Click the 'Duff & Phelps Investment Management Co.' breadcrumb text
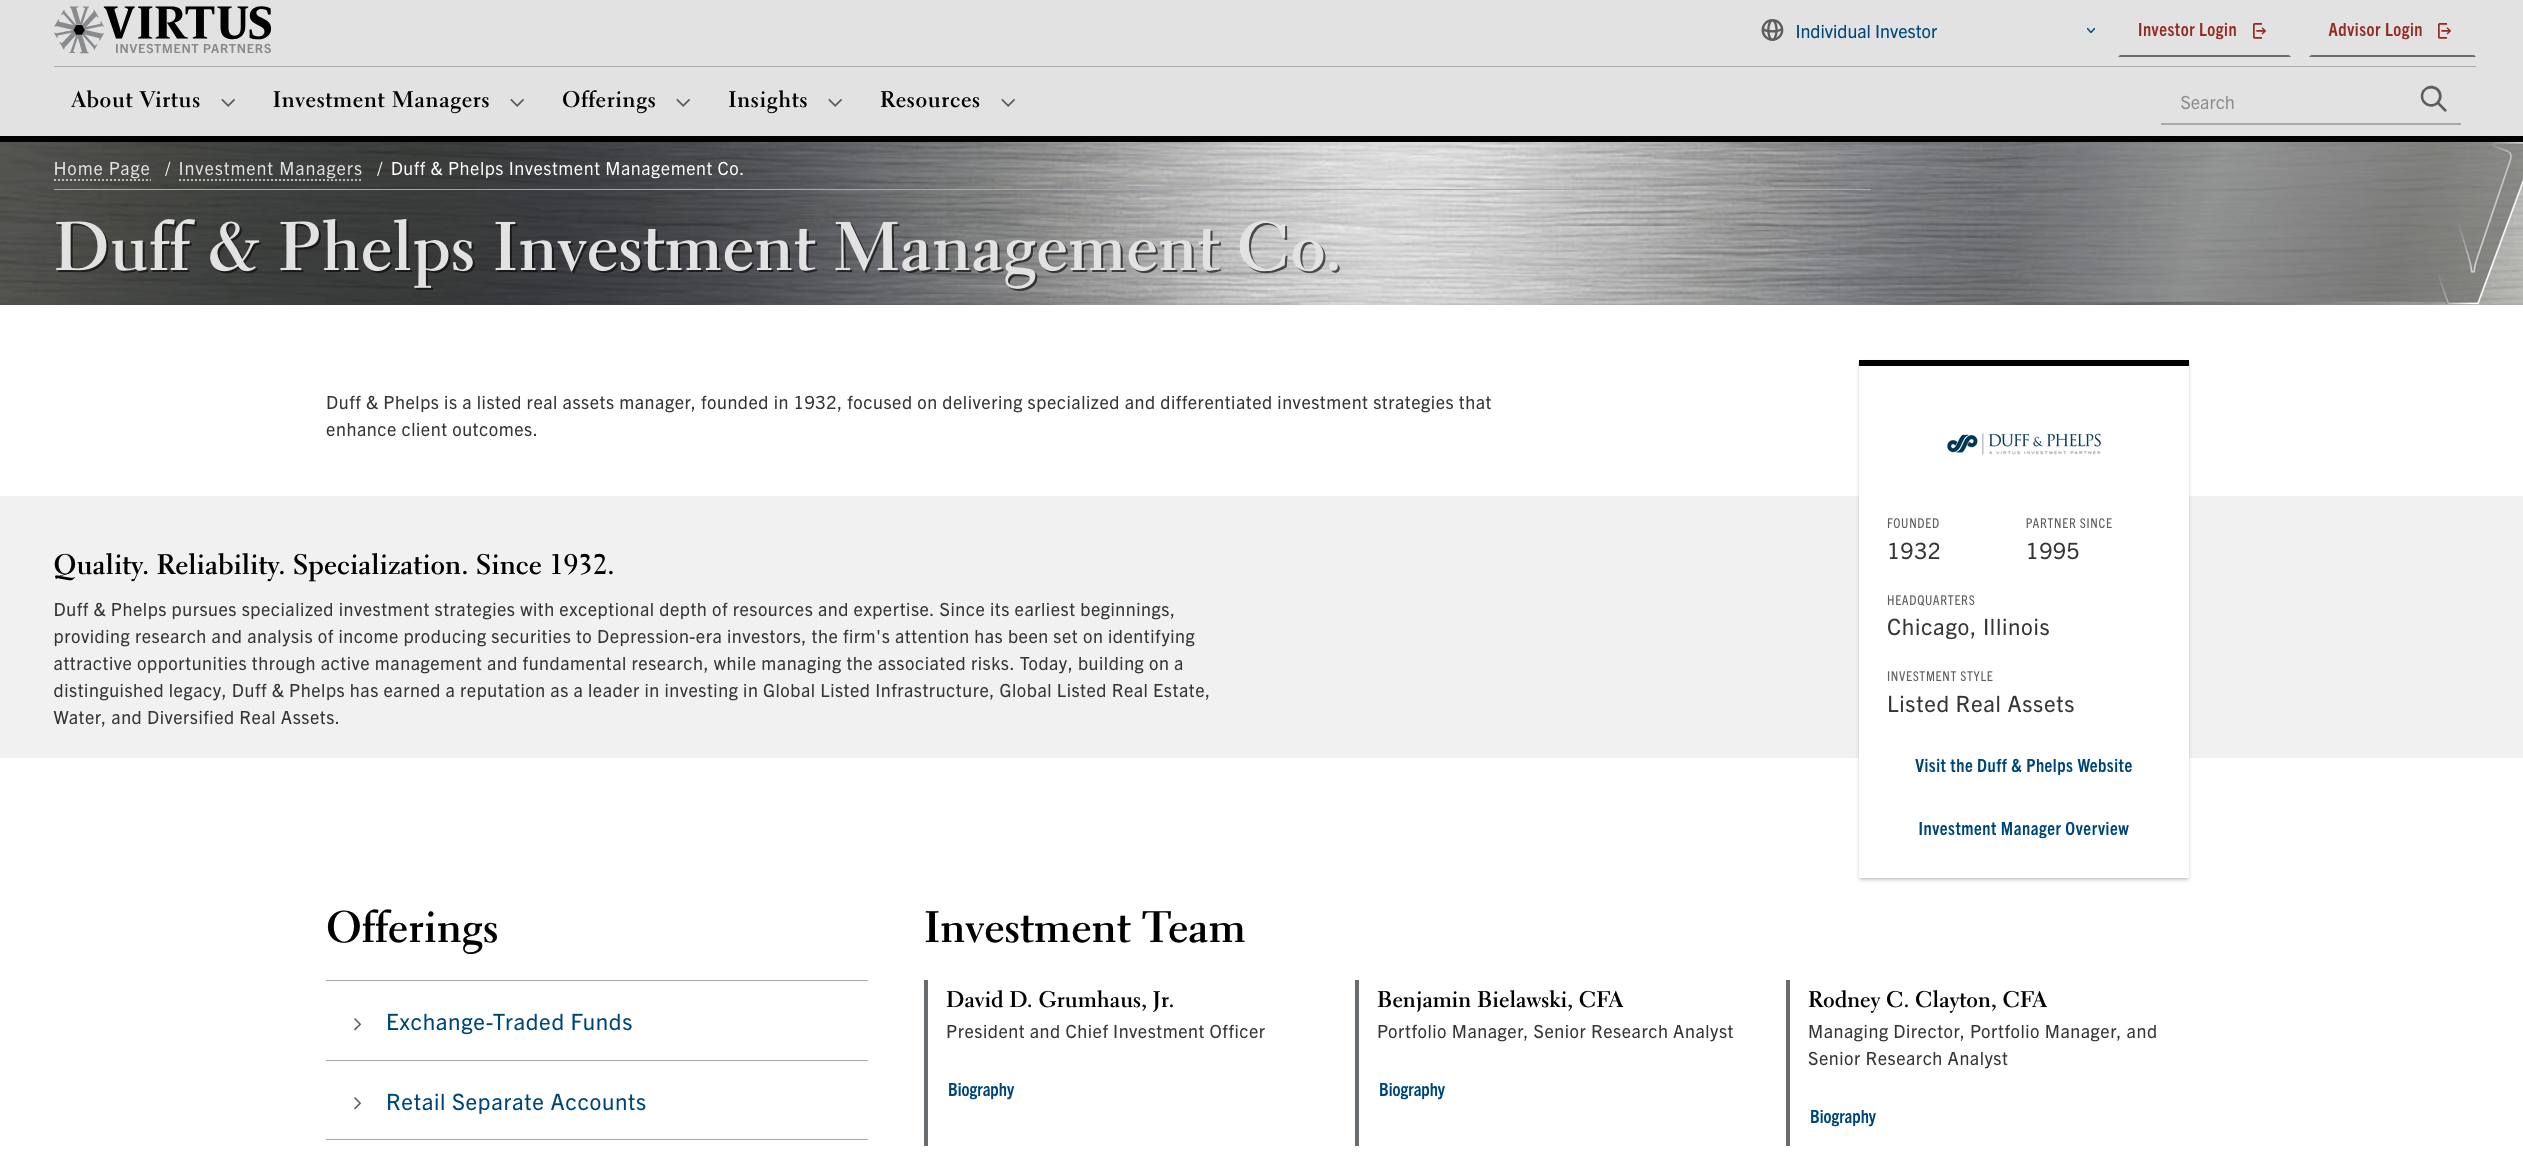The width and height of the screenshot is (2523, 1159). pyautogui.click(x=567, y=169)
